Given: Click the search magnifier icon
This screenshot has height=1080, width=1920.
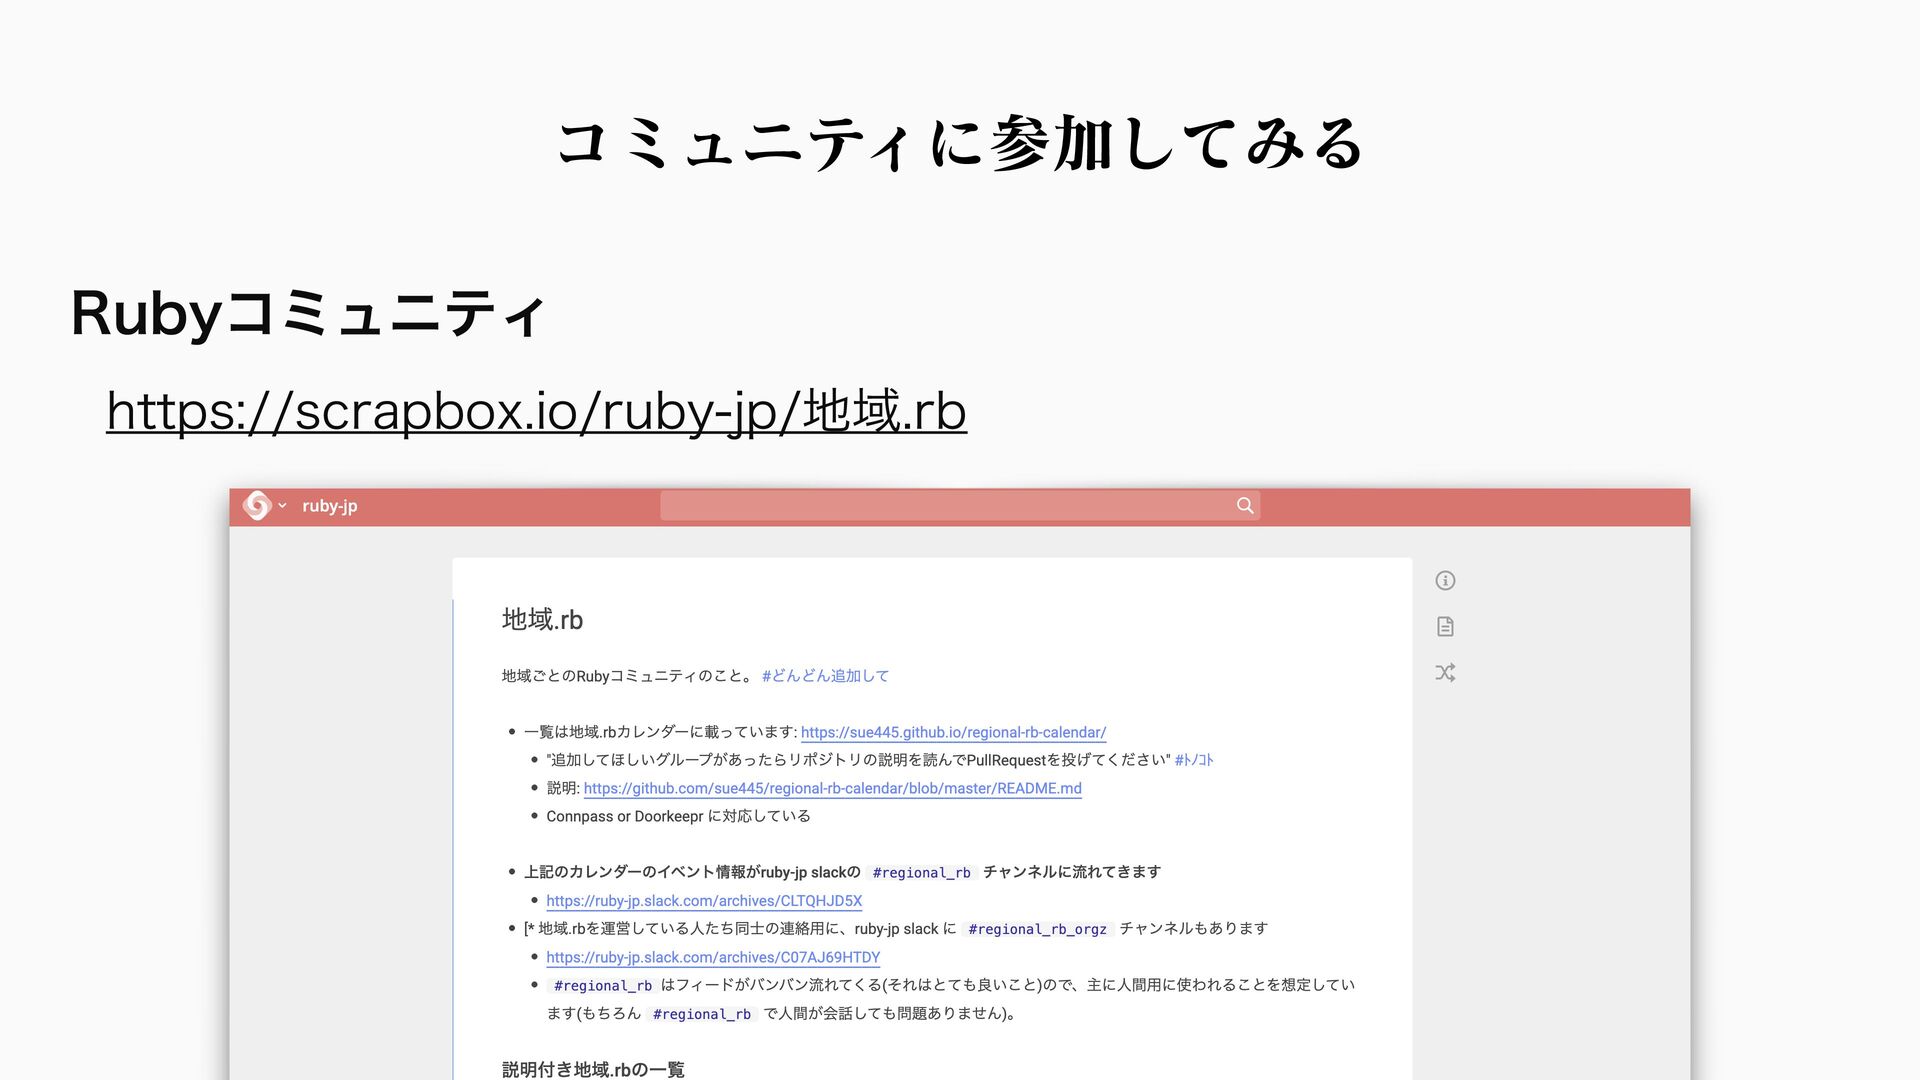Looking at the screenshot, I should (1244, 506).
